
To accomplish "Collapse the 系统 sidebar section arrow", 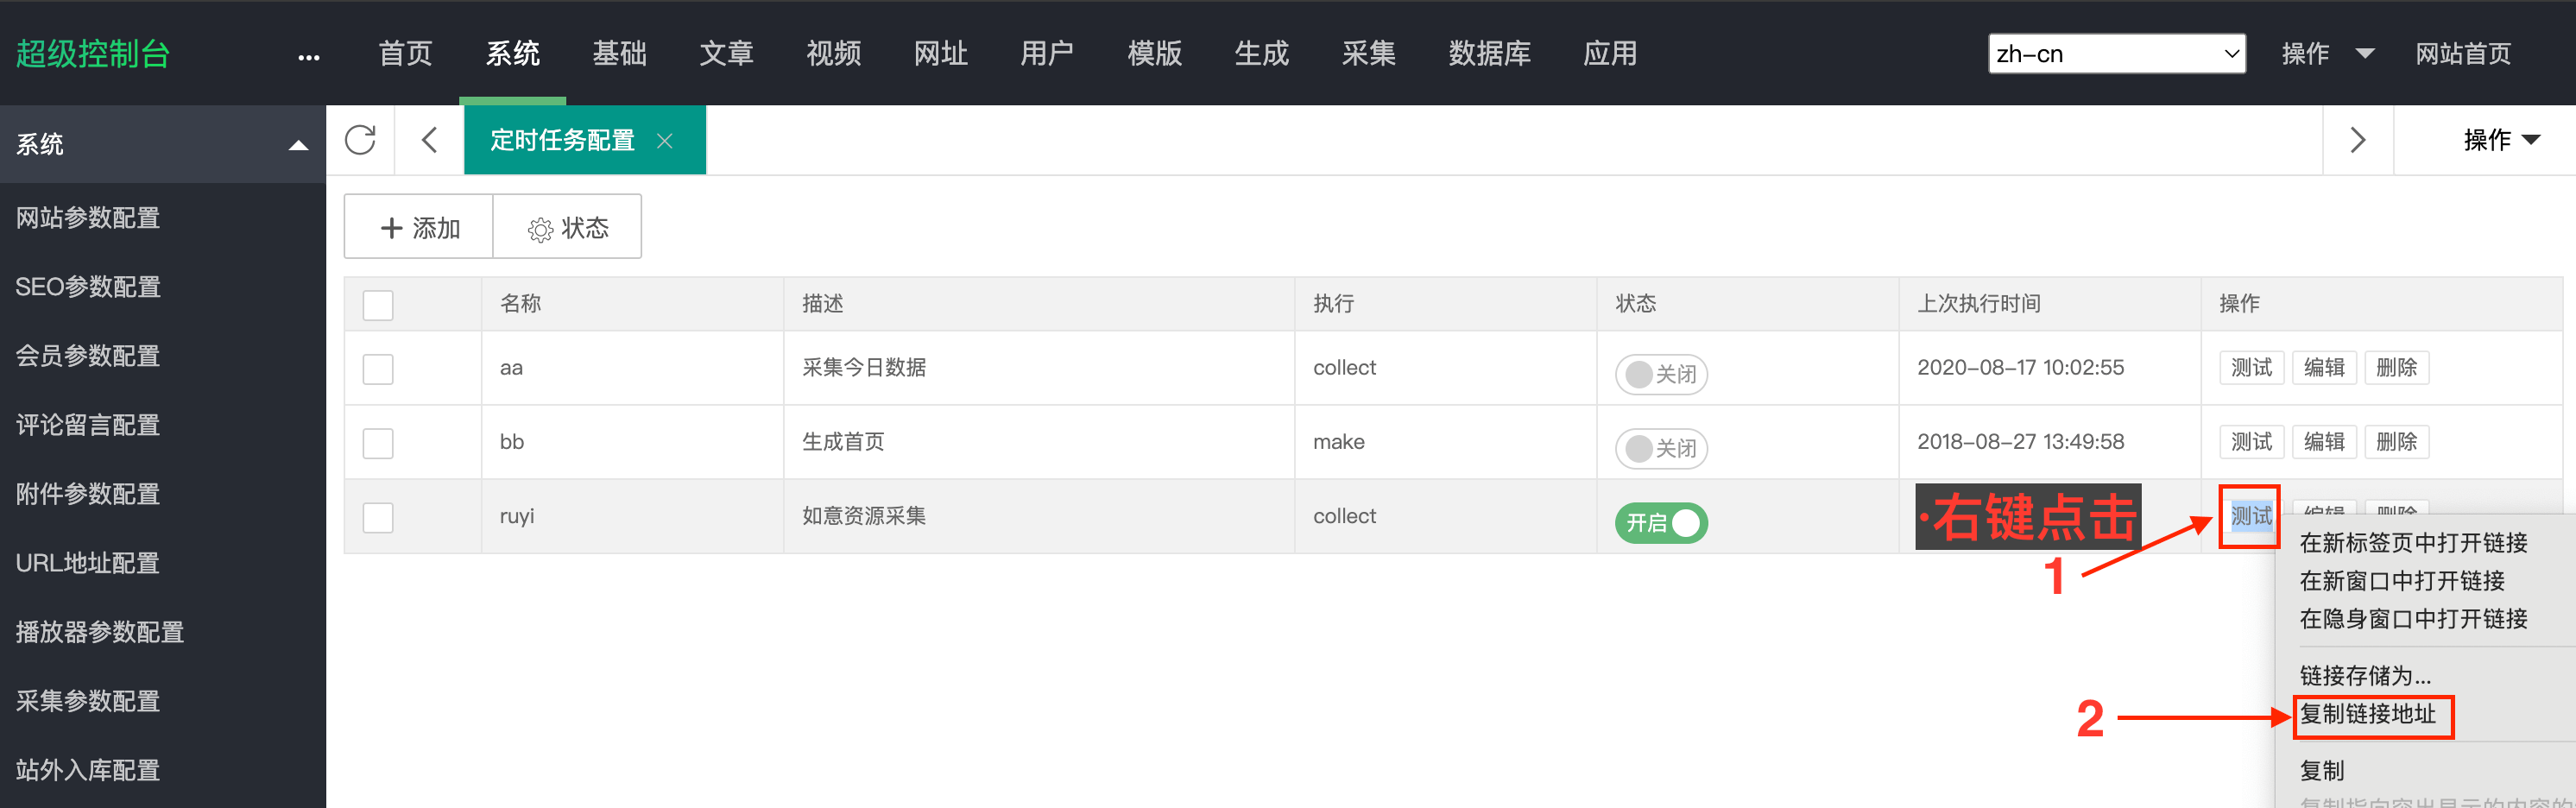I will click(x=297, y=145).
